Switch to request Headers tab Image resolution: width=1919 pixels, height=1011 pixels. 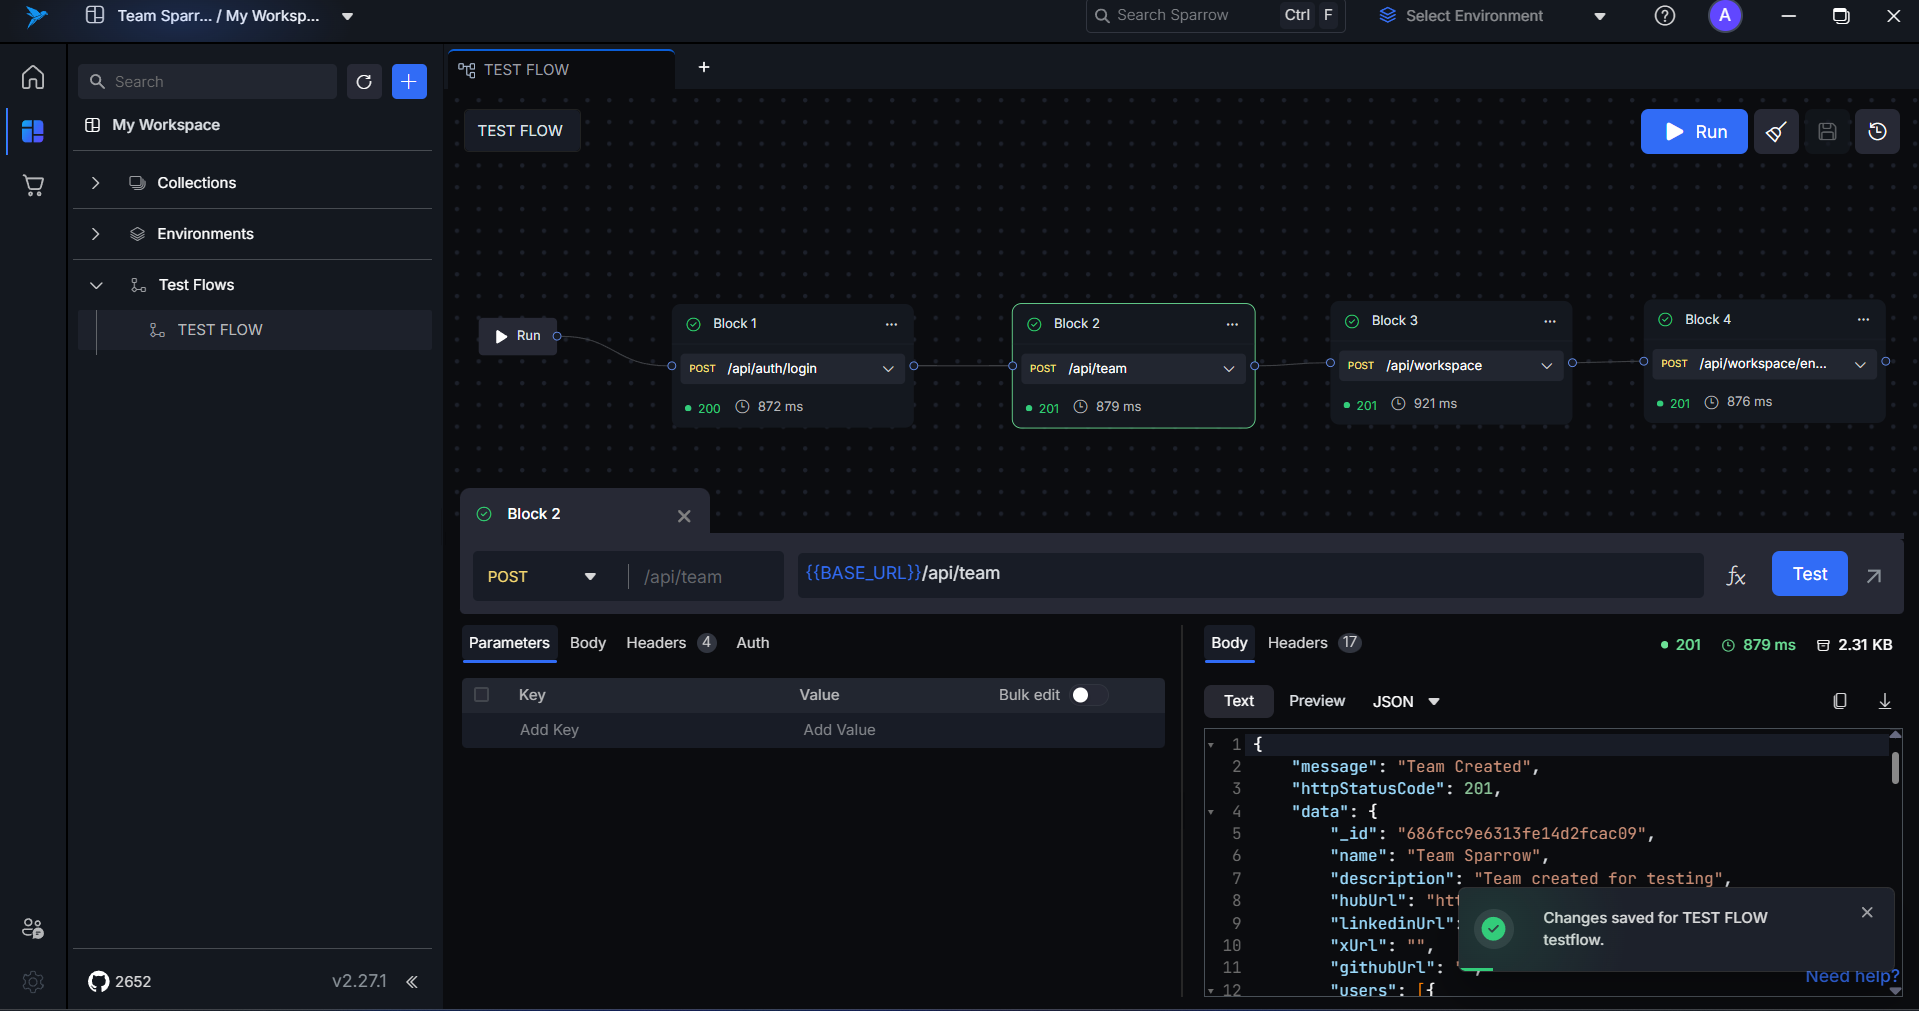click(x=670, y=643)
